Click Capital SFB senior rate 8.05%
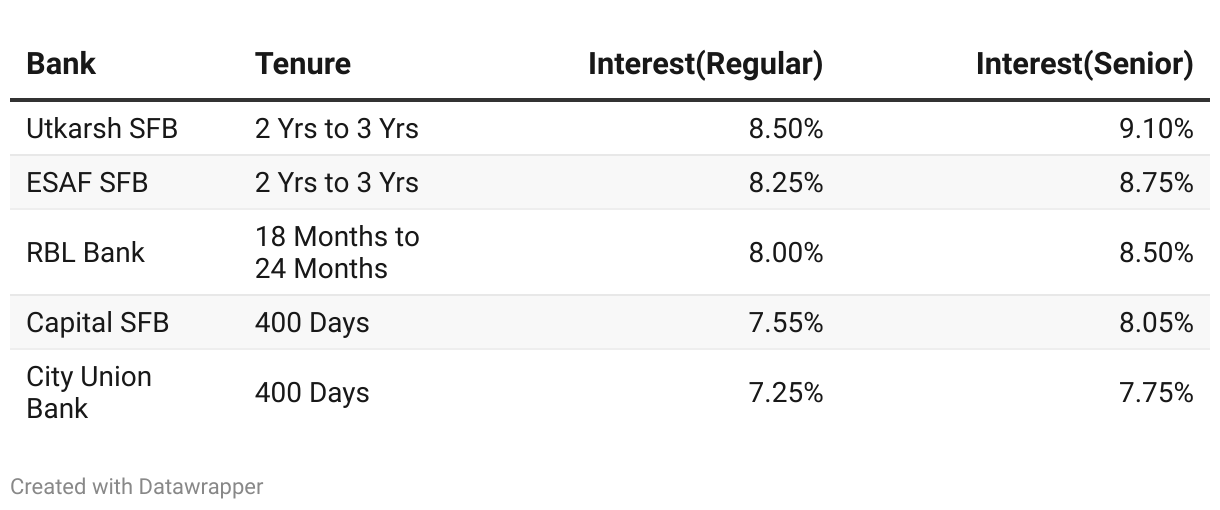This screenshot has height=510, width=1220. pyautogui.click(x=1156, y=323)
